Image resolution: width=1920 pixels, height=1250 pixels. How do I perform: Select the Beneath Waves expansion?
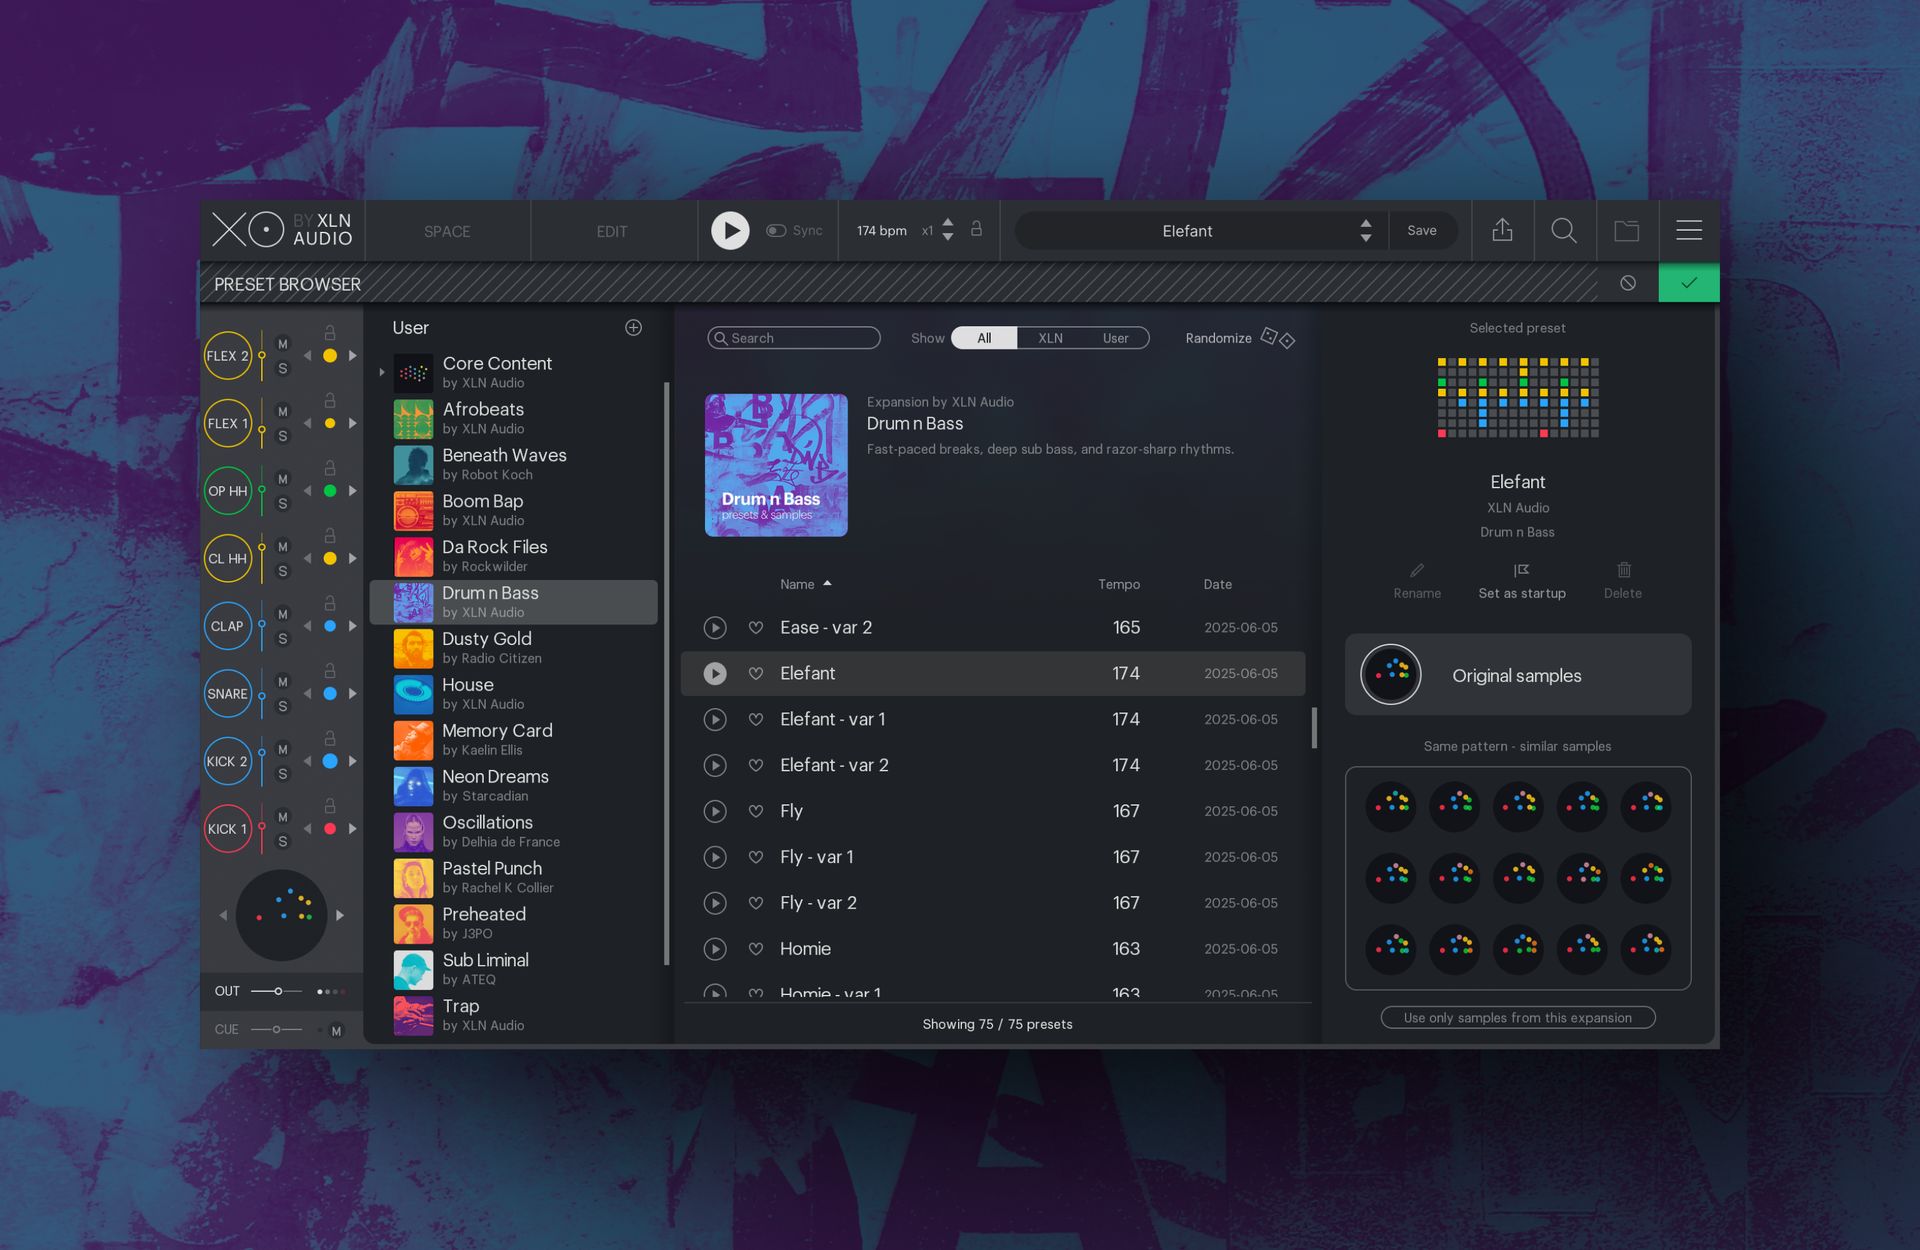click(514, 464)
